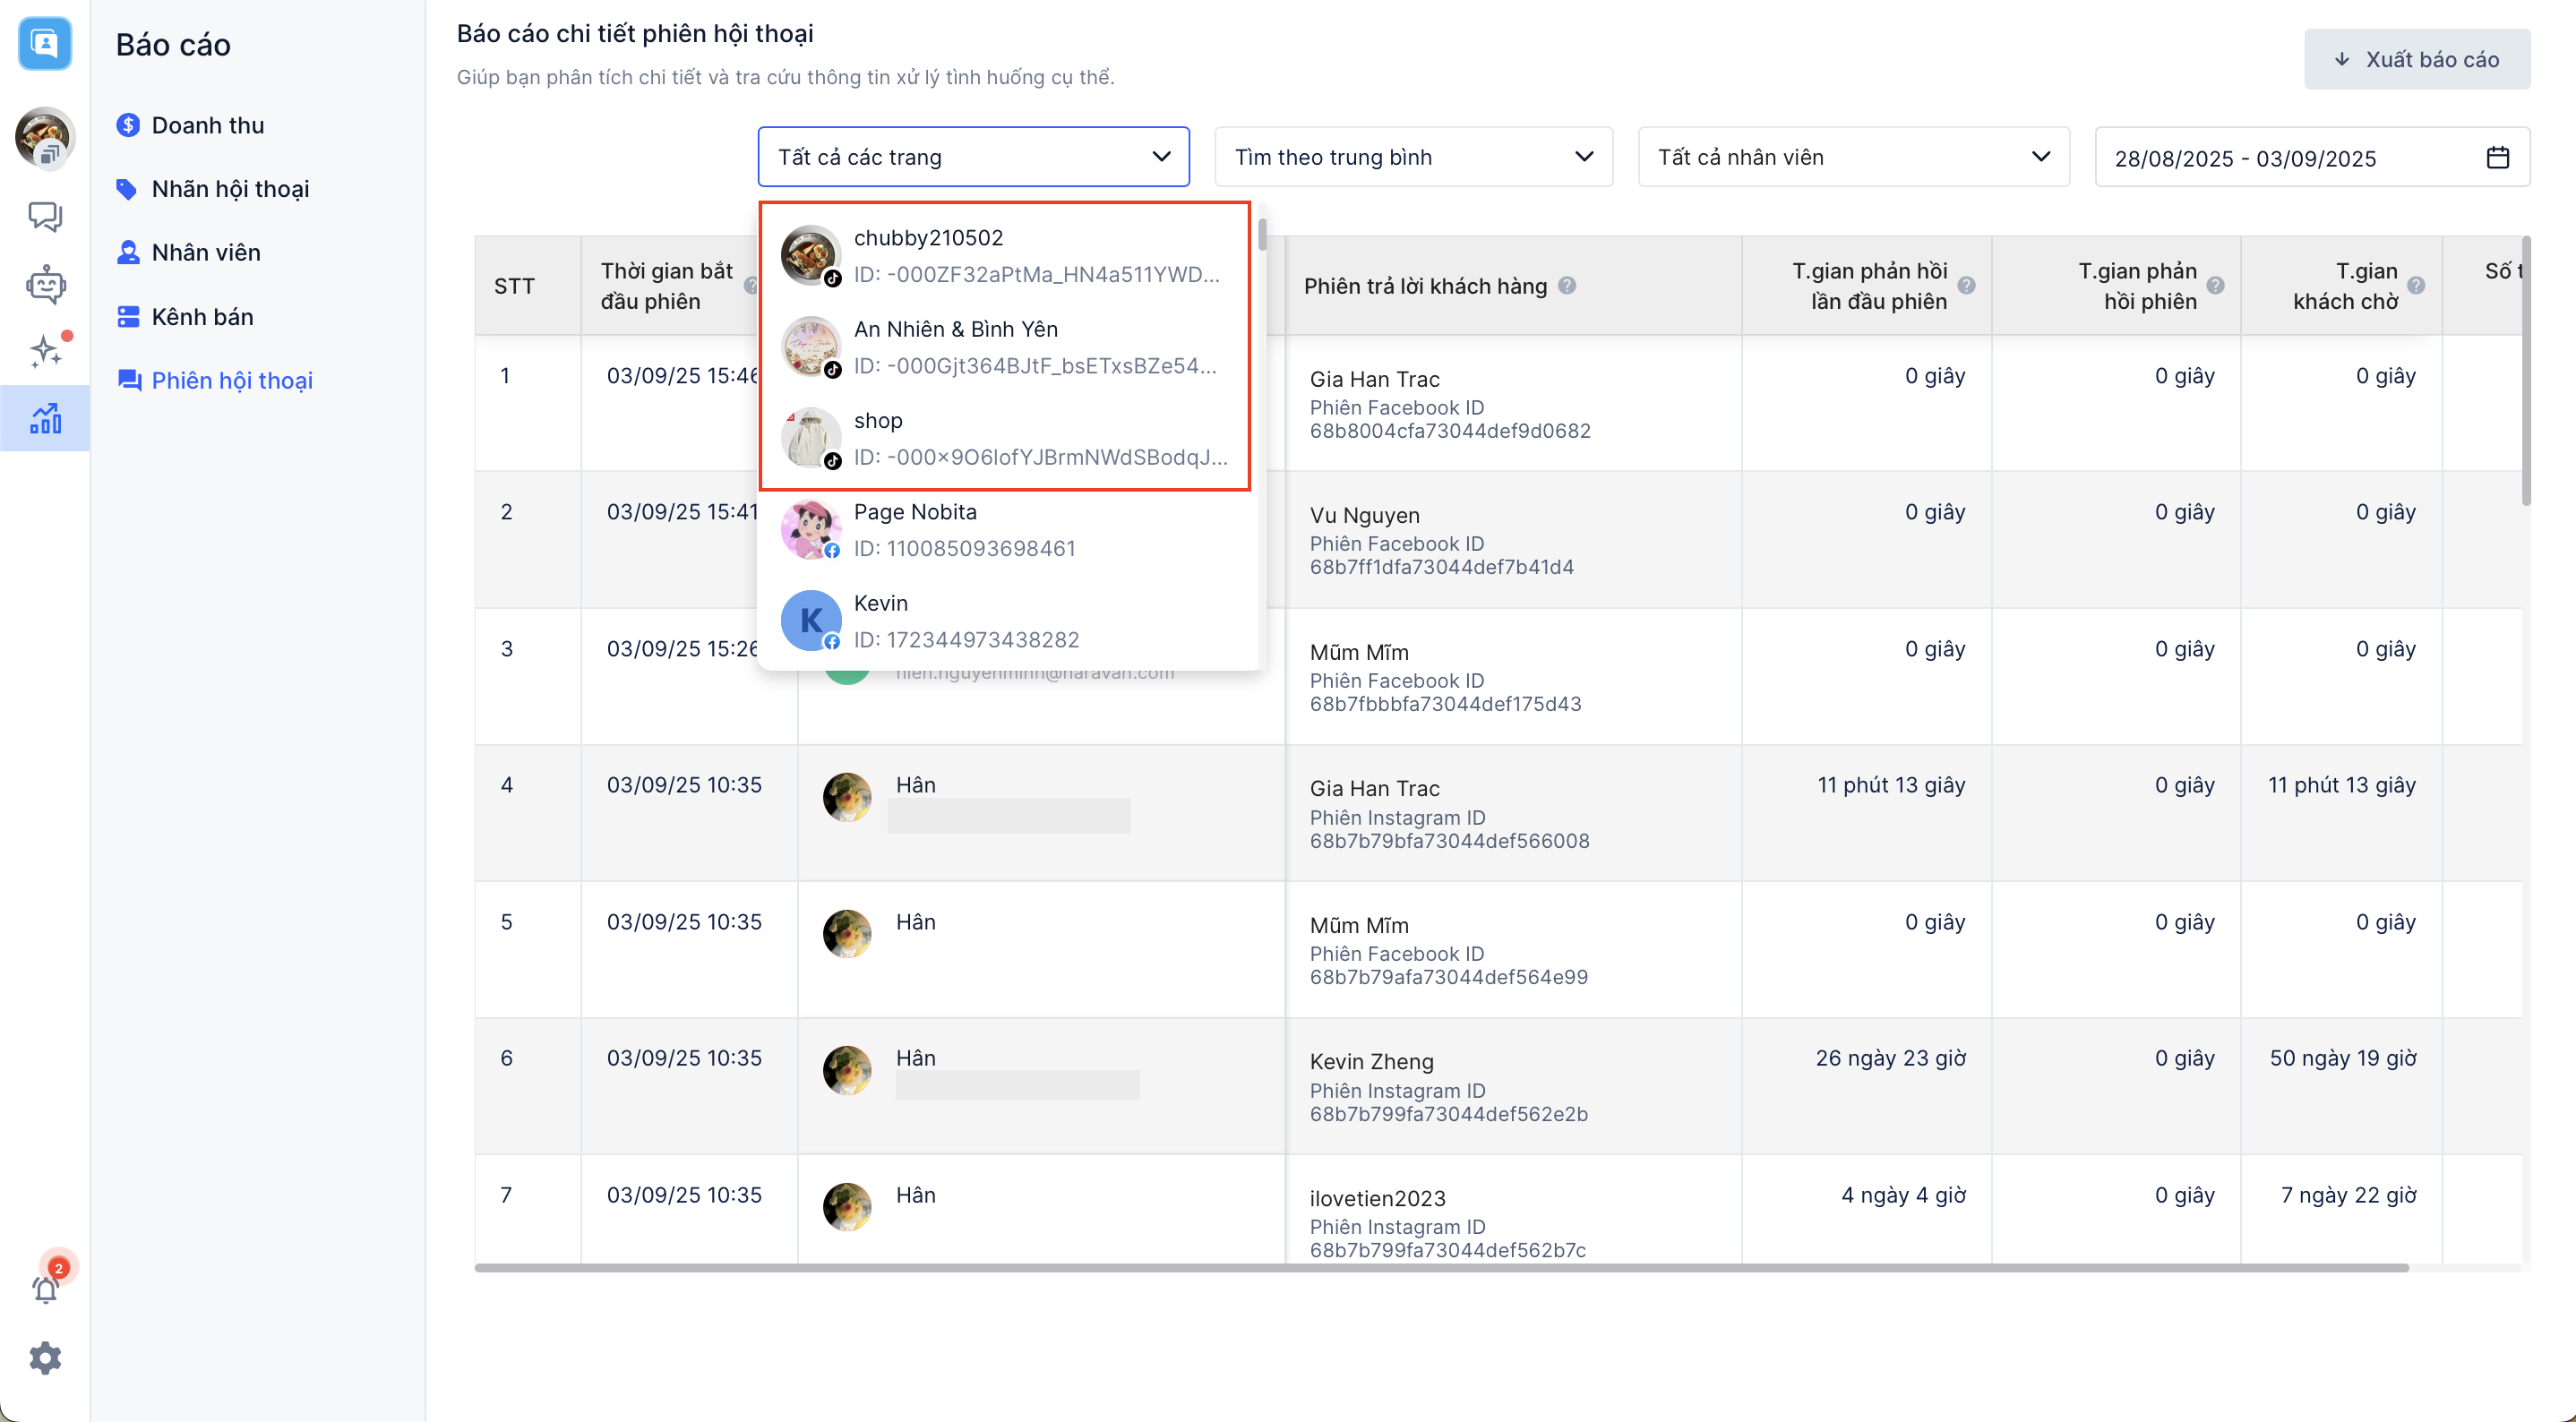Click help icon beside T.gian khách chờ
Screen dimensions: 2576x1422
coord(2416,286)
